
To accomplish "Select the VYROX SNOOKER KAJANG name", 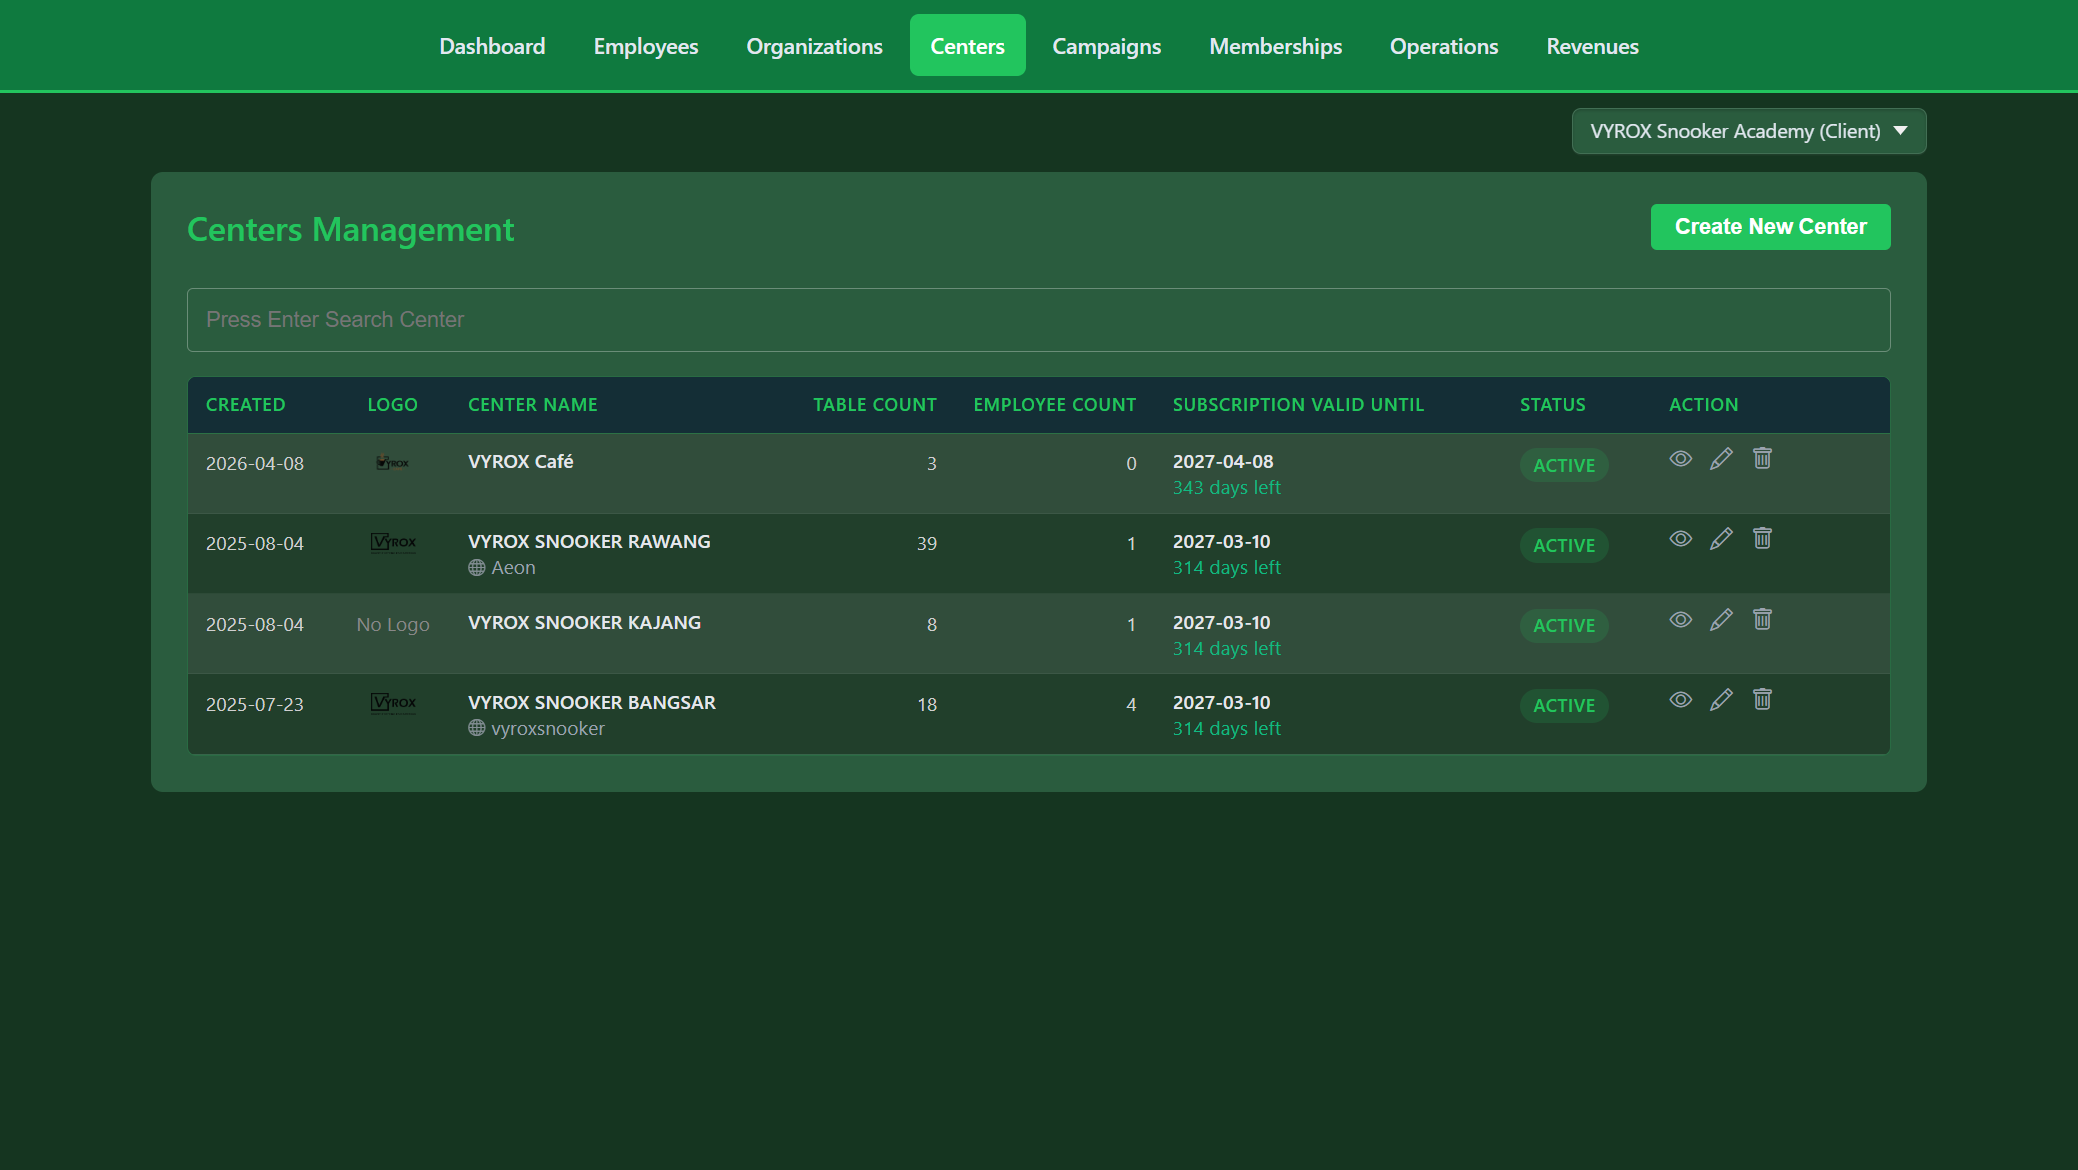I will [x=584, y=623].
